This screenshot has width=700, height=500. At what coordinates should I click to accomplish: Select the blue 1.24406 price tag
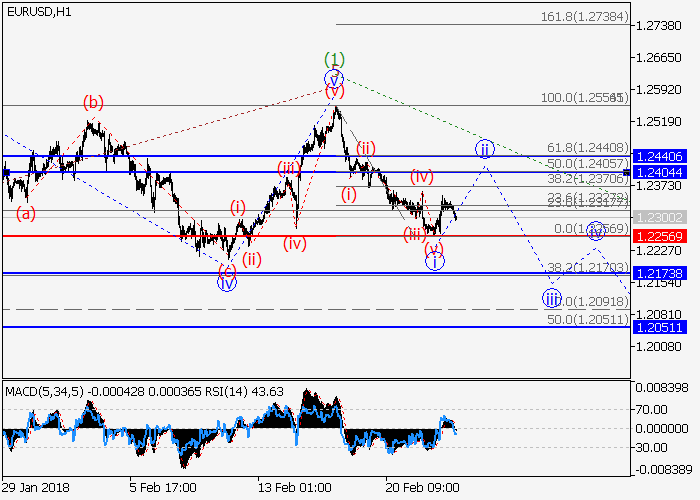click(659, 156)
